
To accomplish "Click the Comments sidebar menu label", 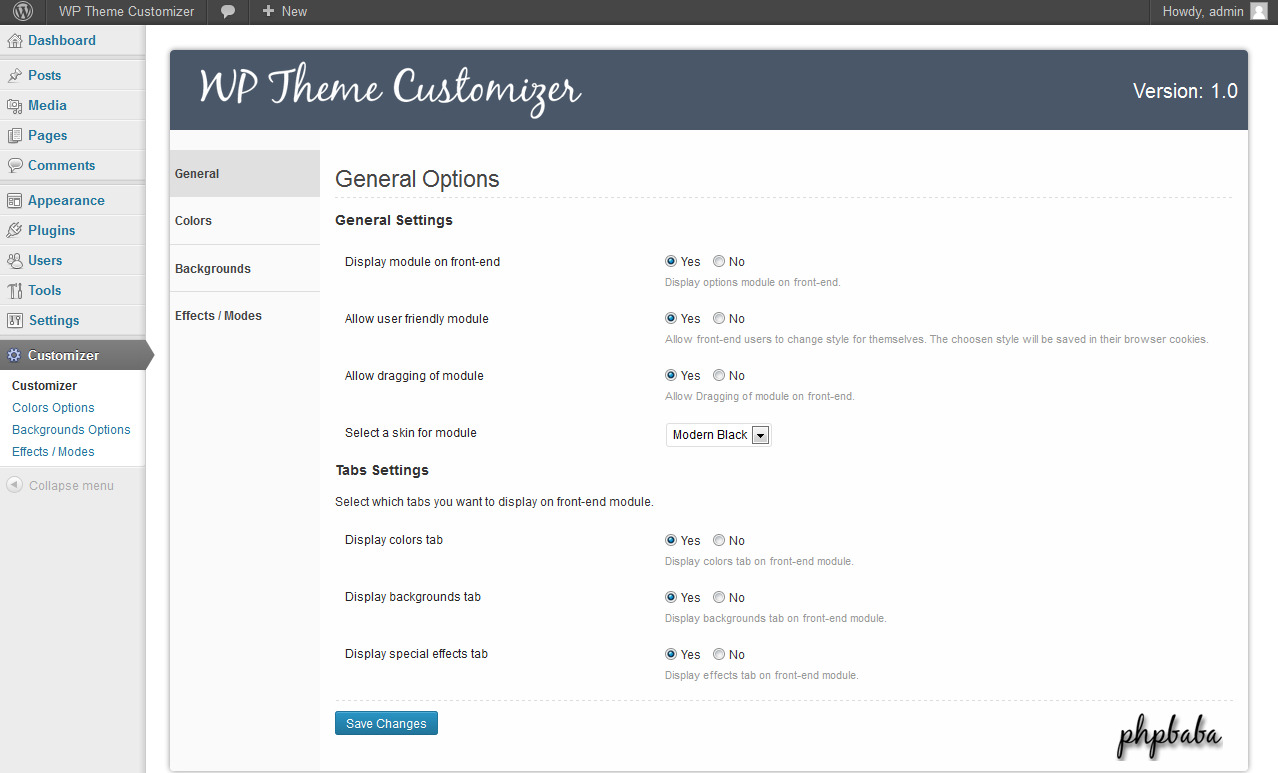I will click(x=62, y=166).
